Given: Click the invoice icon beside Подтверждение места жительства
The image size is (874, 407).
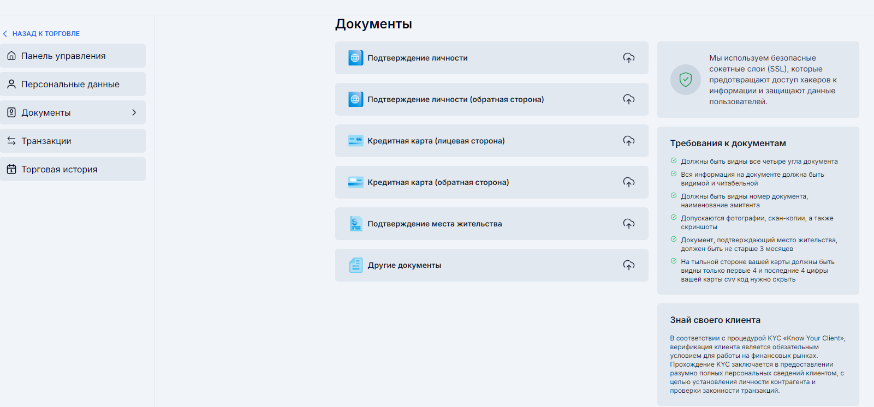Looking at the screenshot, I should click(x=356, y=224).
